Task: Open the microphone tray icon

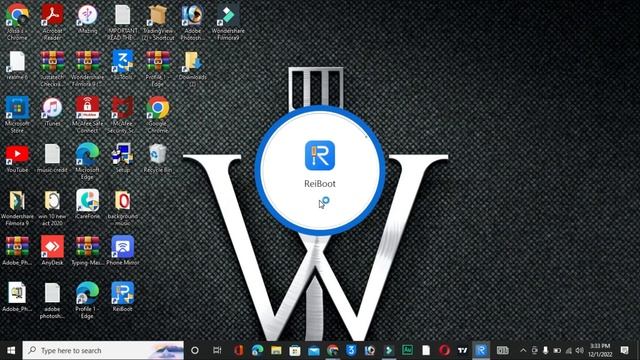Action: (x=545, y=350)
